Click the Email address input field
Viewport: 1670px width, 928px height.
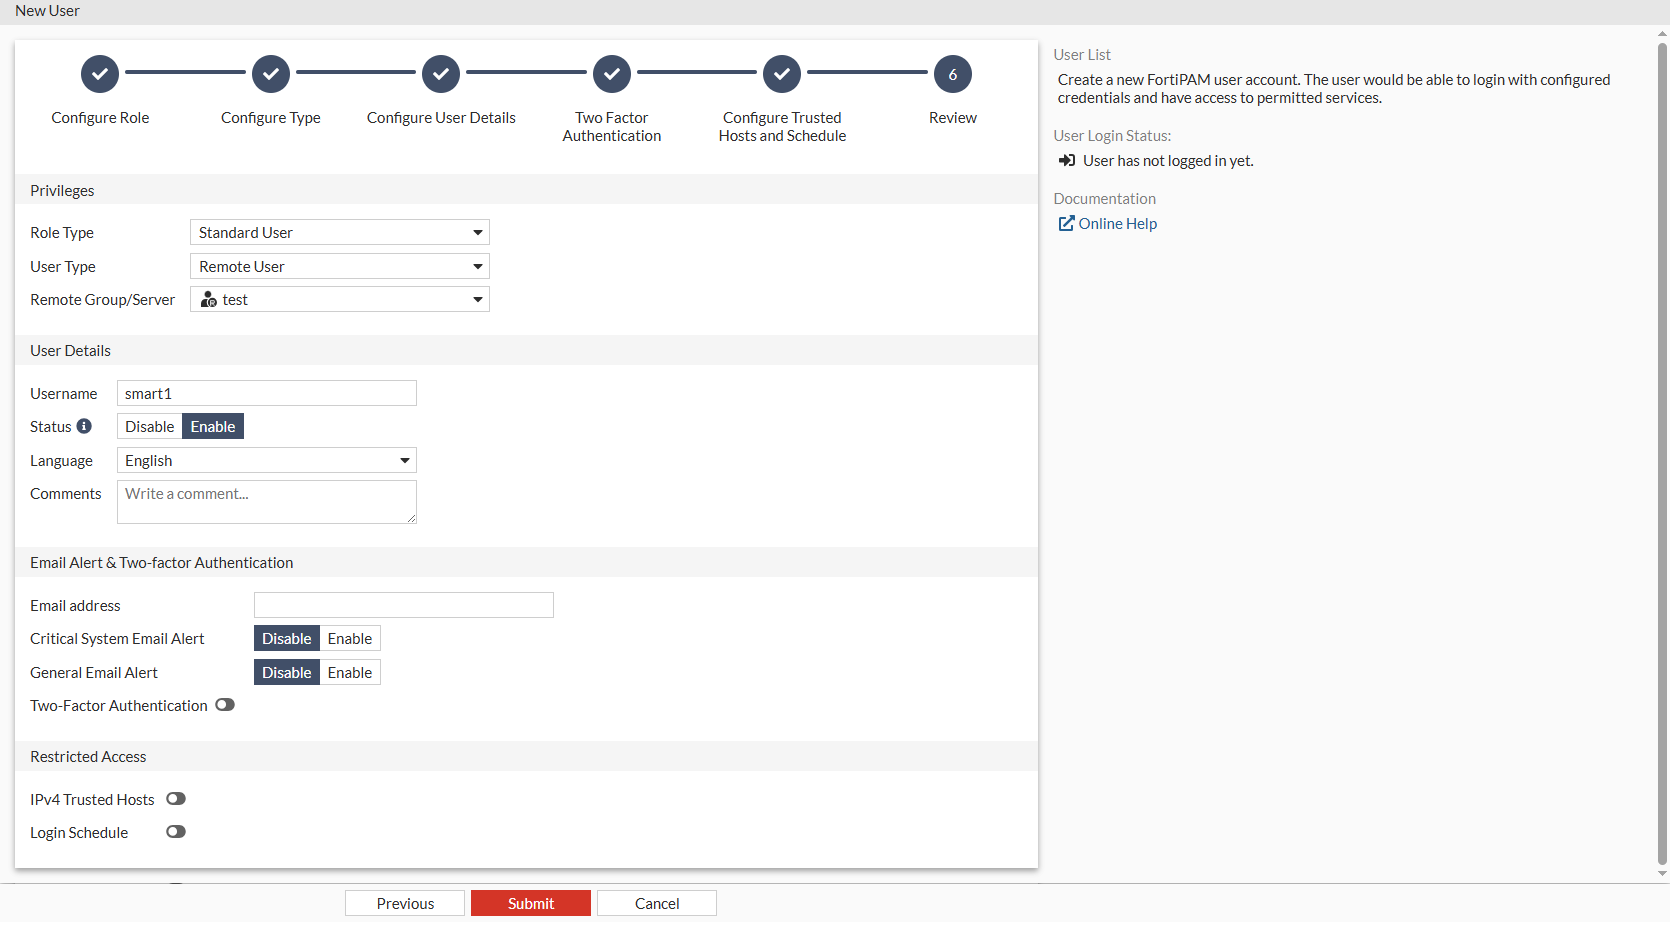(x=404, y=605)
